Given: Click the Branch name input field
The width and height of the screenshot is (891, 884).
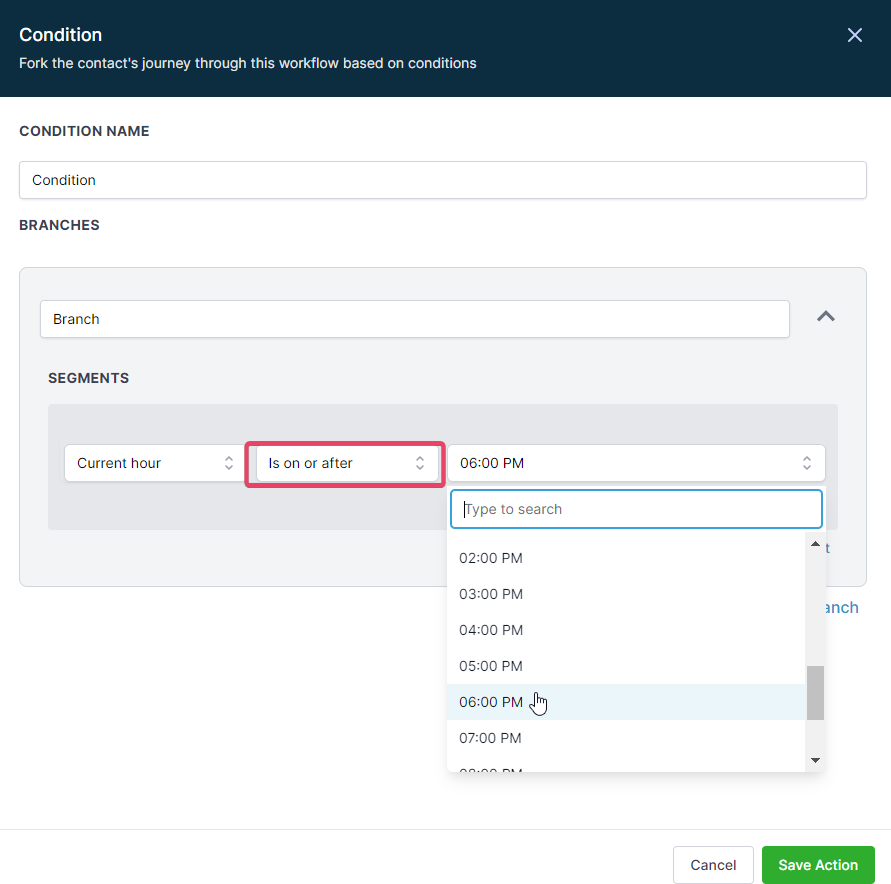Looking at the screenshot, I should point(414,319).
